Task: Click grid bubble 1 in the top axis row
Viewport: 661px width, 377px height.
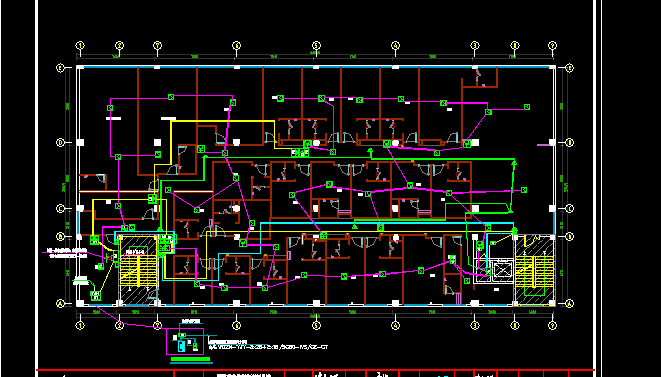Action: [80, 45]
